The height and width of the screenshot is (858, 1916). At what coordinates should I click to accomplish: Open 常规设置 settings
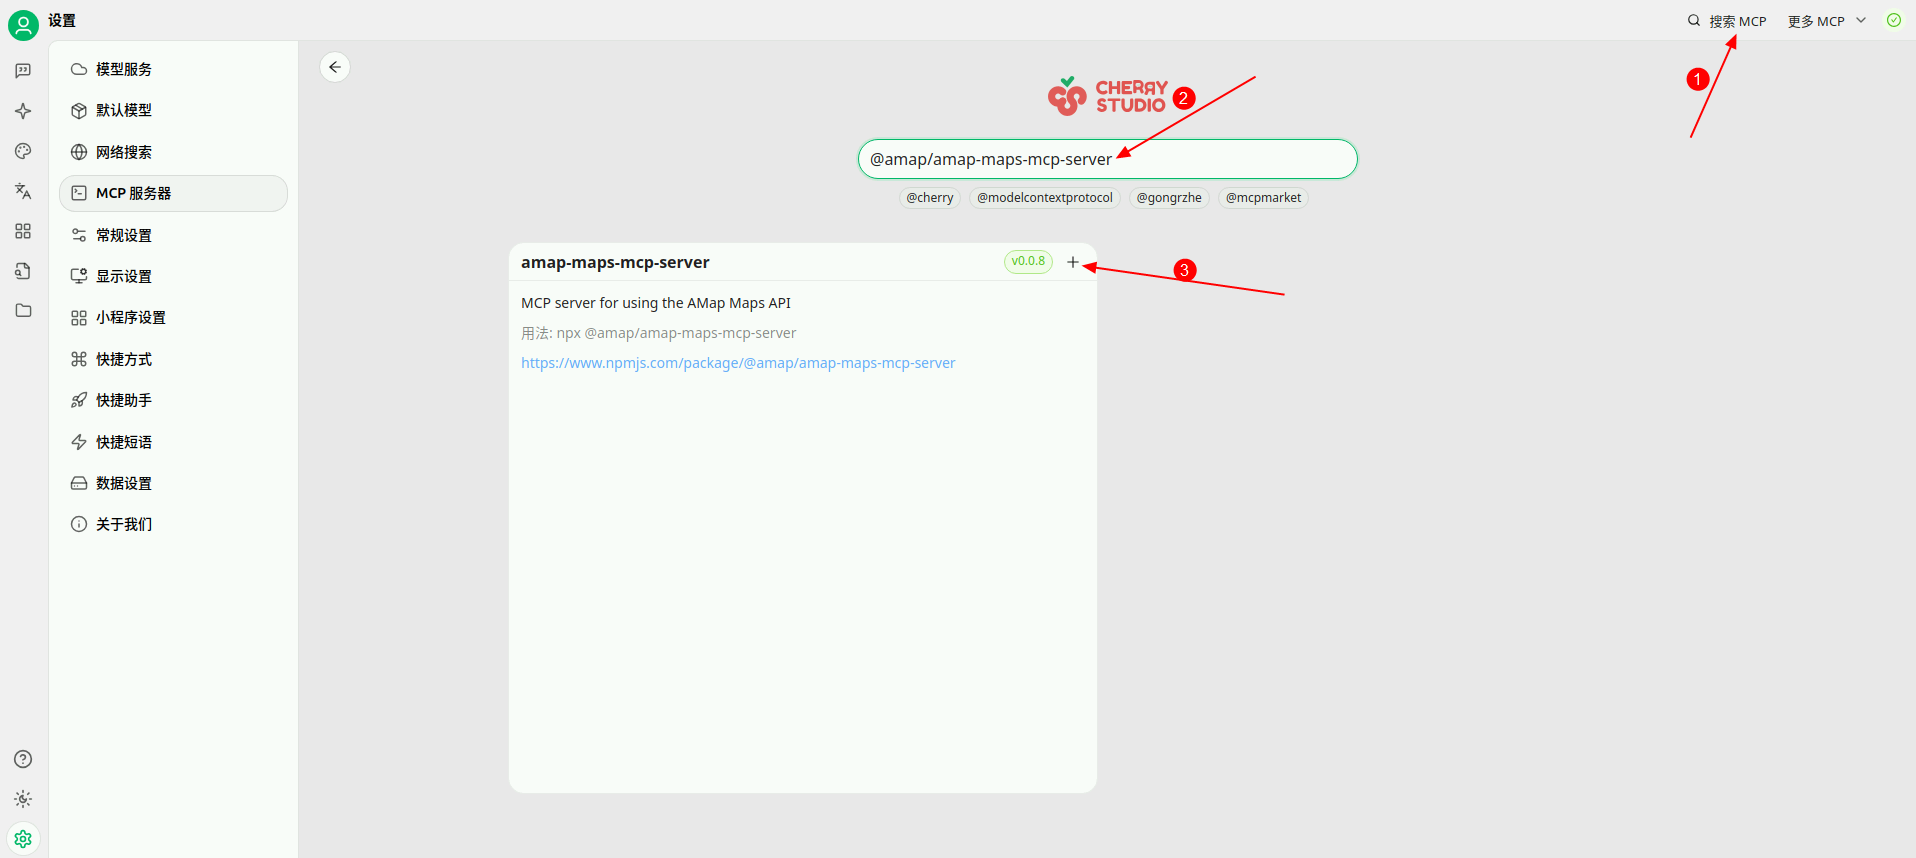tap(173, 235)
